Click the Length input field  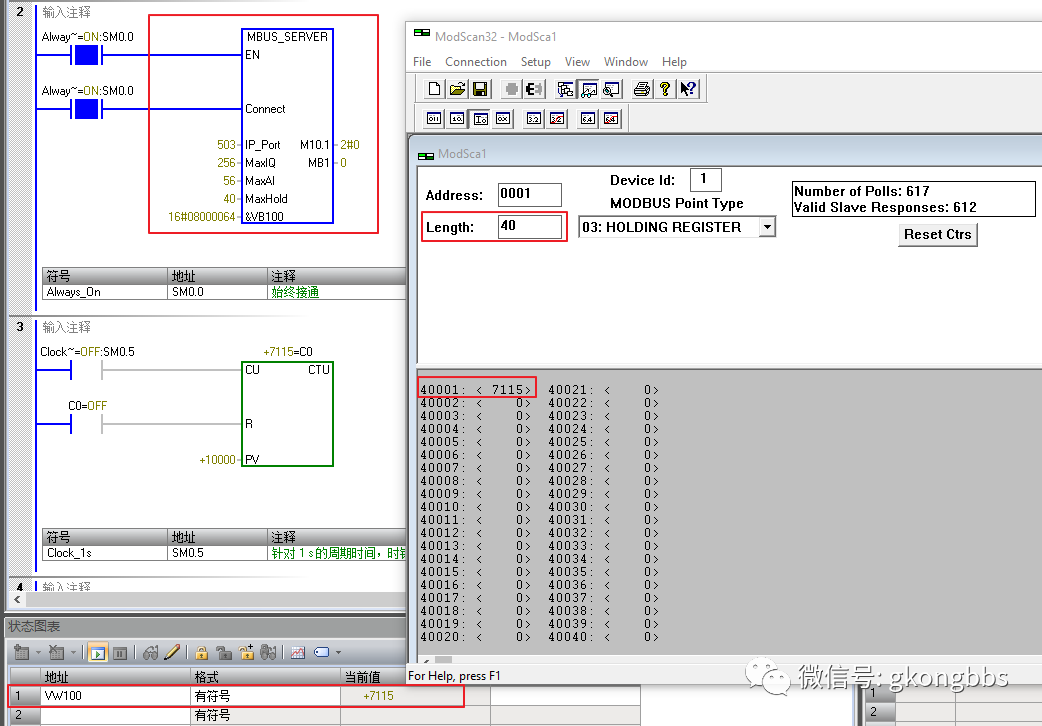[x=530, y=227]
